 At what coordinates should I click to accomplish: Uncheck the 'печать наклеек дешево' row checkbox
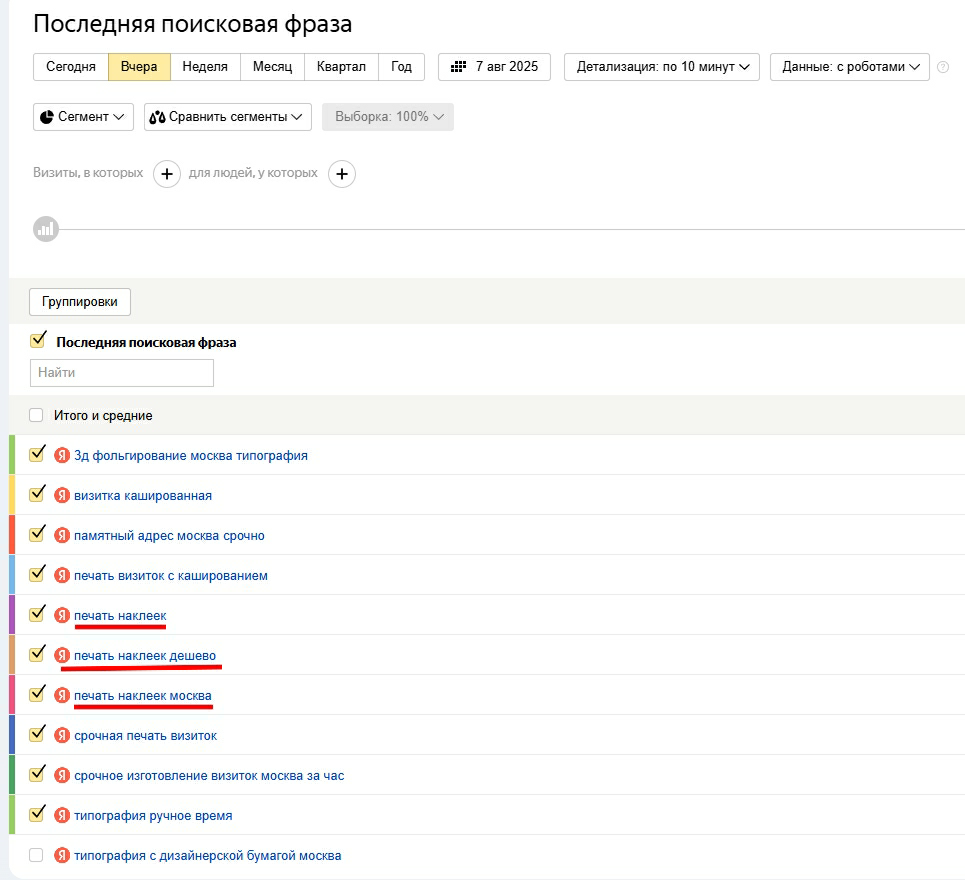coord(38,654)
